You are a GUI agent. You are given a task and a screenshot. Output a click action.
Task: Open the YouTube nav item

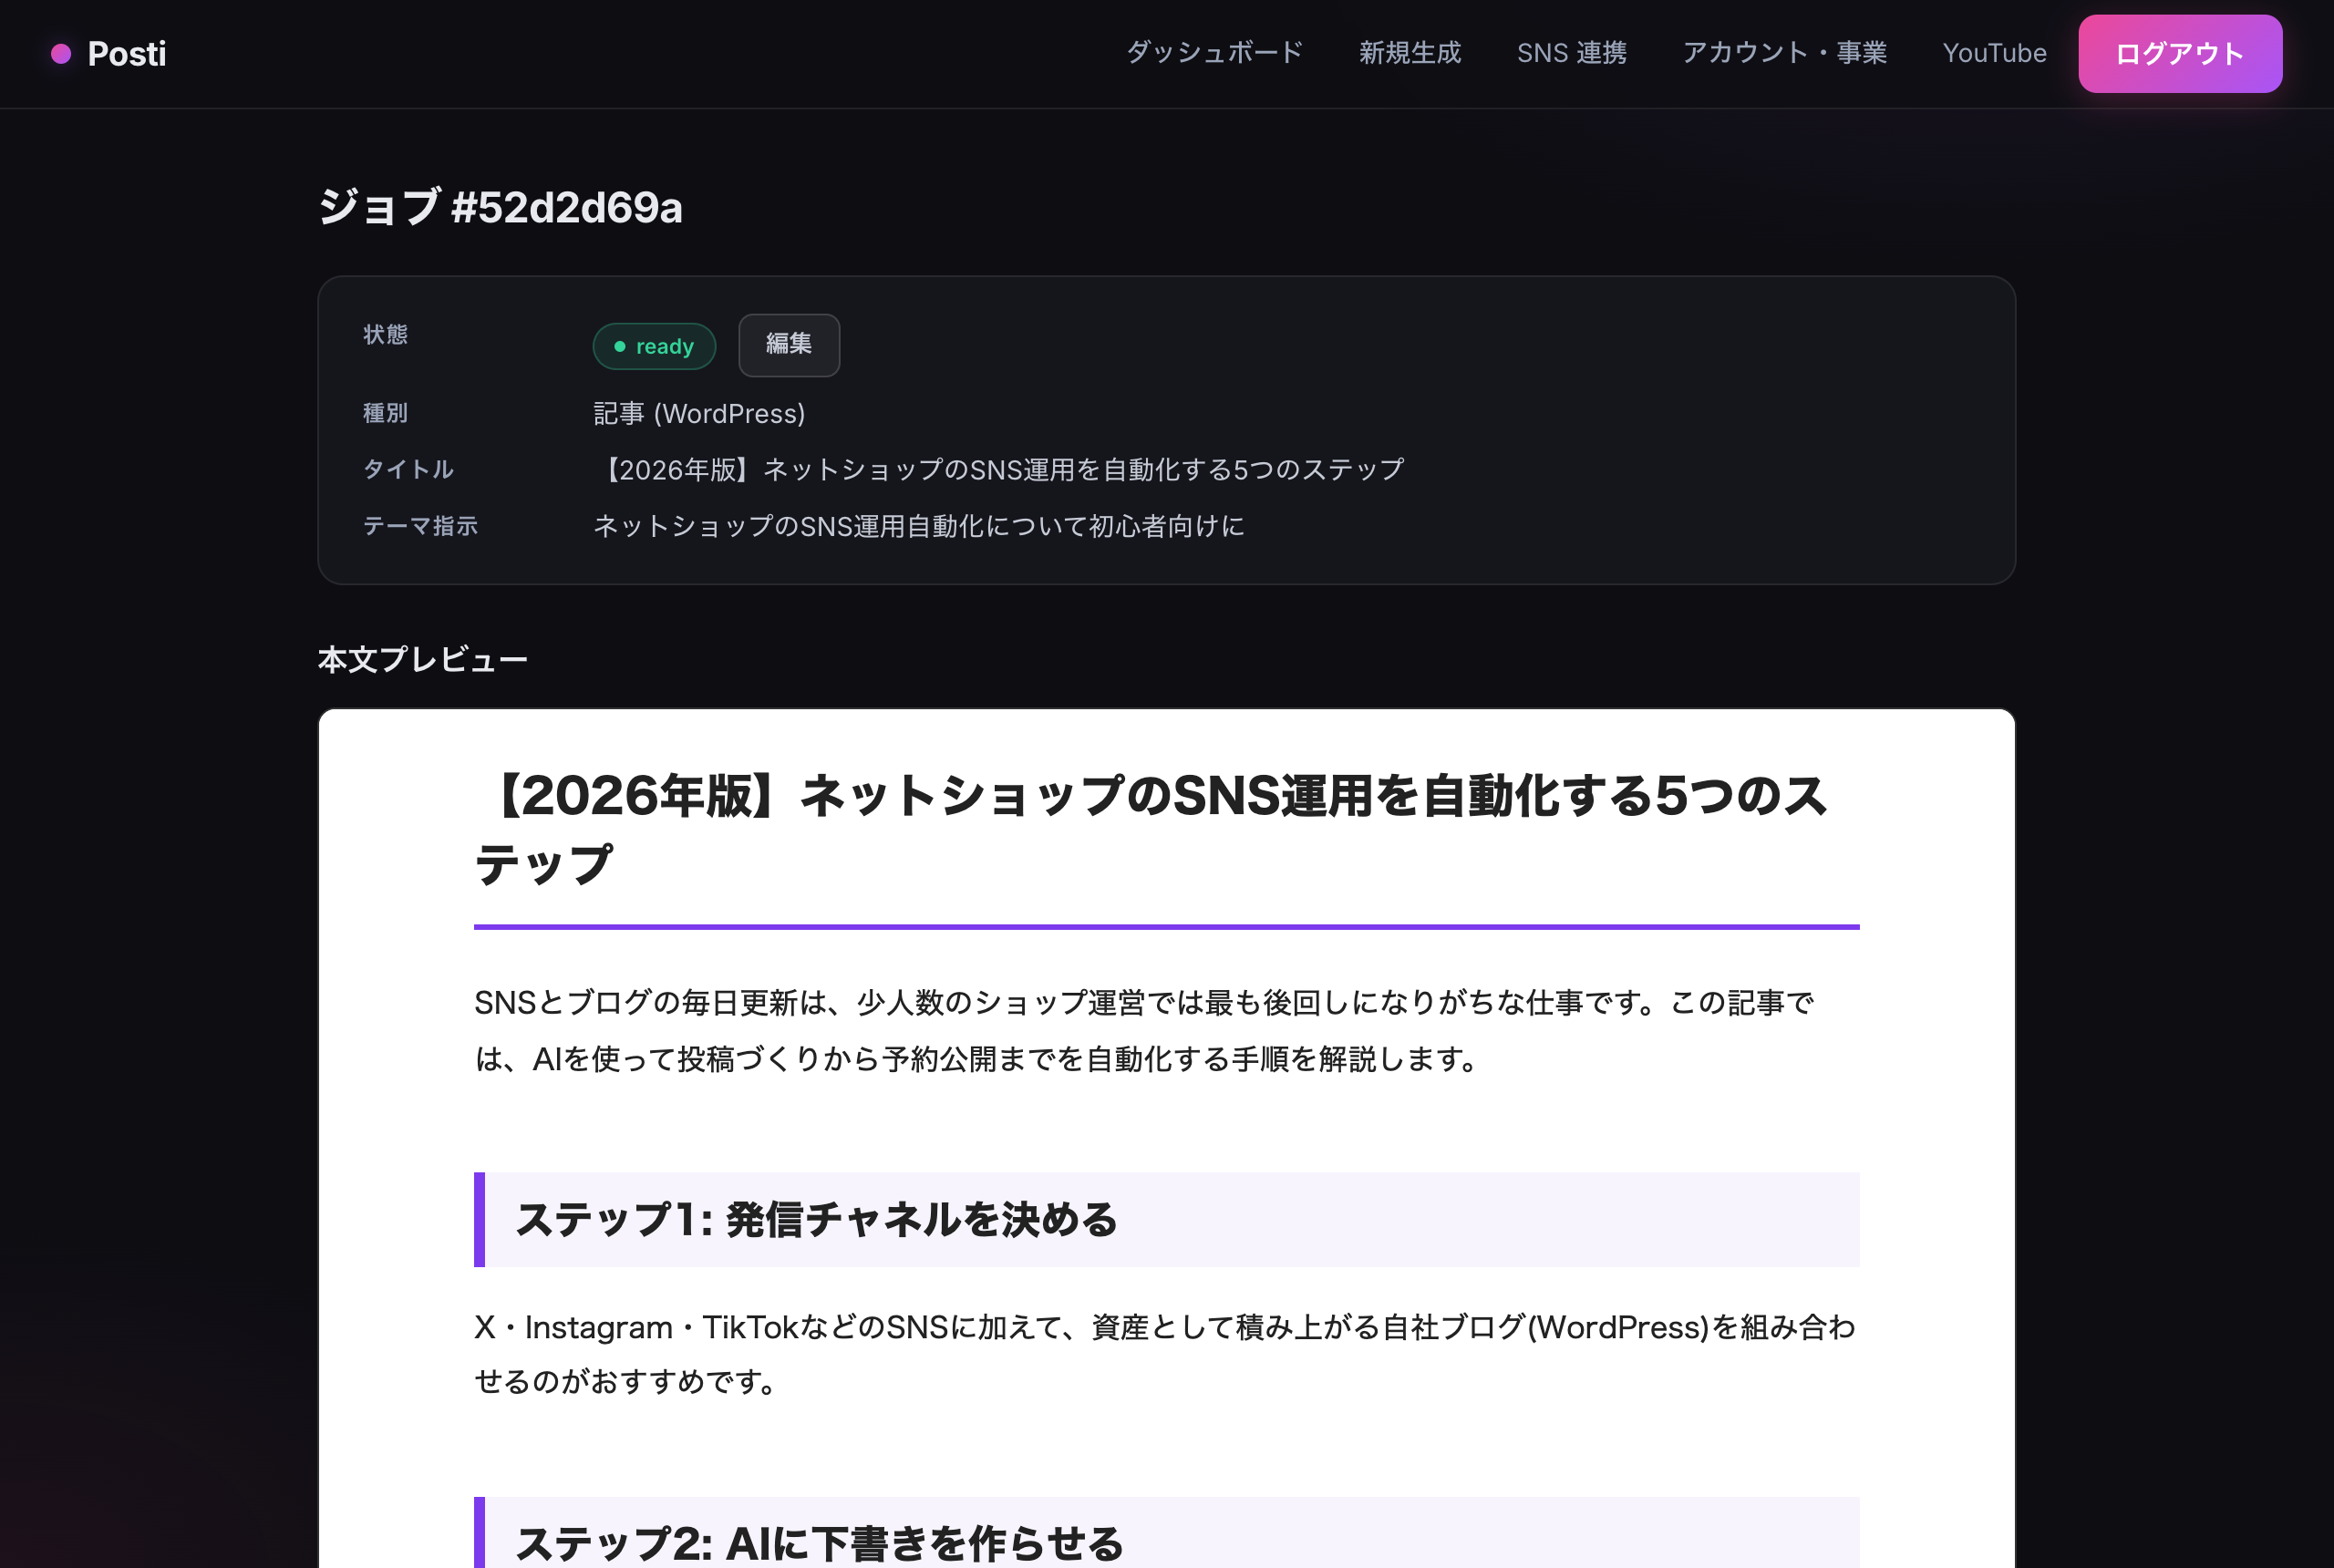coord(1994,53)
